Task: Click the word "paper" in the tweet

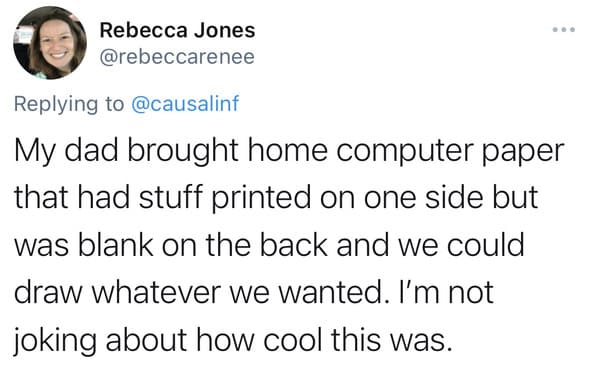Action: (x=523, y=153)
